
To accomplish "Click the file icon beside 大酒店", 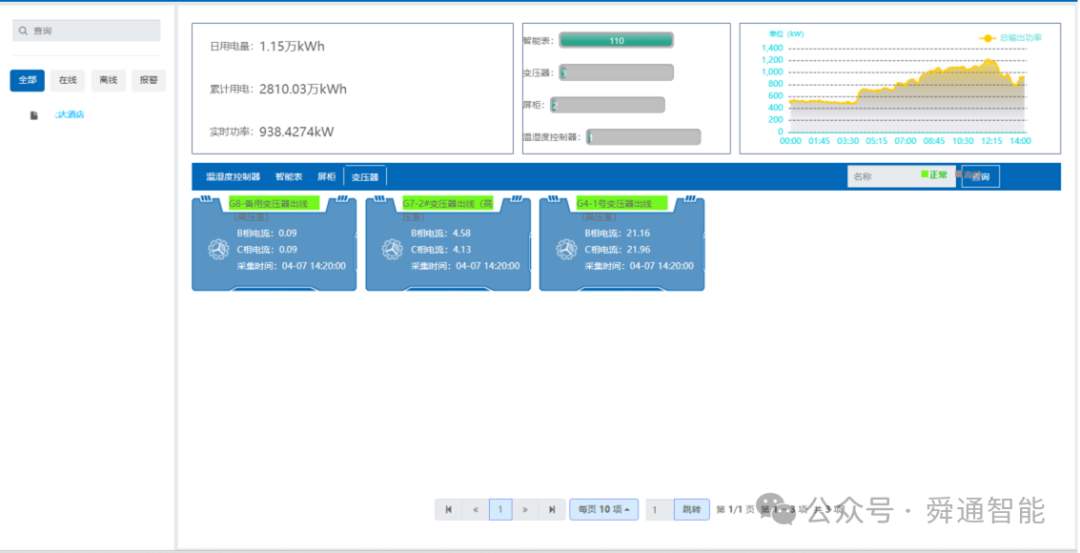I will [x=34, y=115].
